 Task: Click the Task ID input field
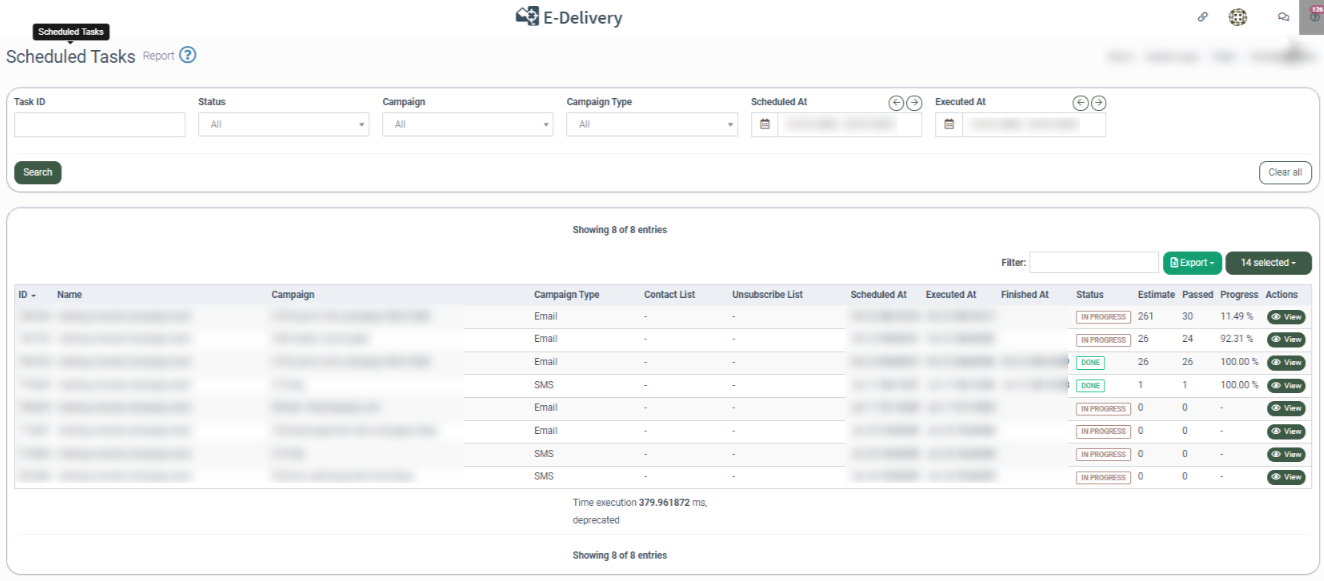point(100,125)
